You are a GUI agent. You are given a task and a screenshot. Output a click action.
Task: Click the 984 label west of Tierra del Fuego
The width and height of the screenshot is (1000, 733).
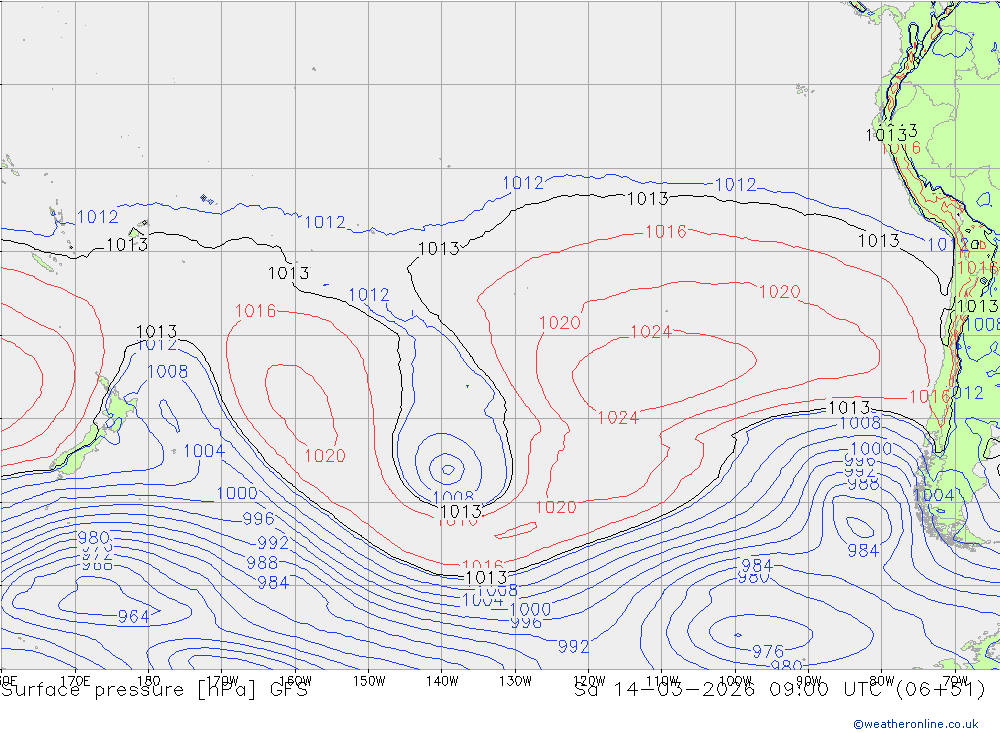pyautogui.click(x=863, y=551)
